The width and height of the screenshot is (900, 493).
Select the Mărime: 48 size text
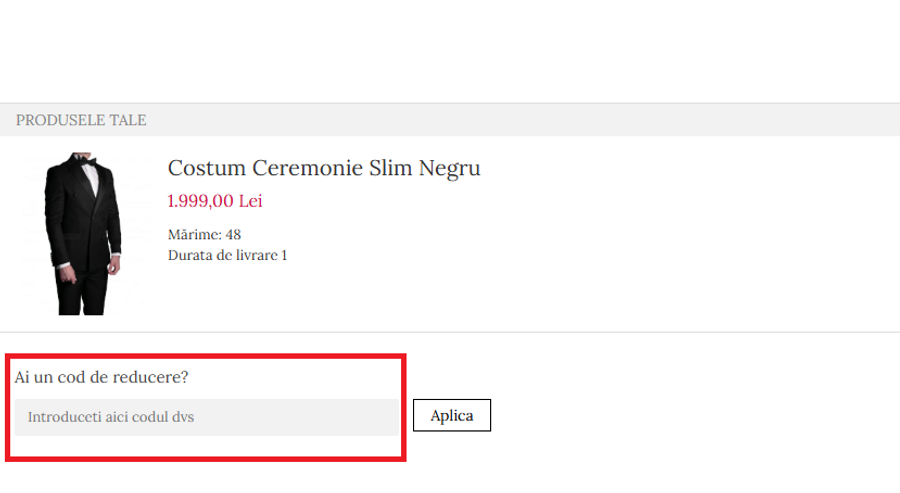tap(205, 235)
